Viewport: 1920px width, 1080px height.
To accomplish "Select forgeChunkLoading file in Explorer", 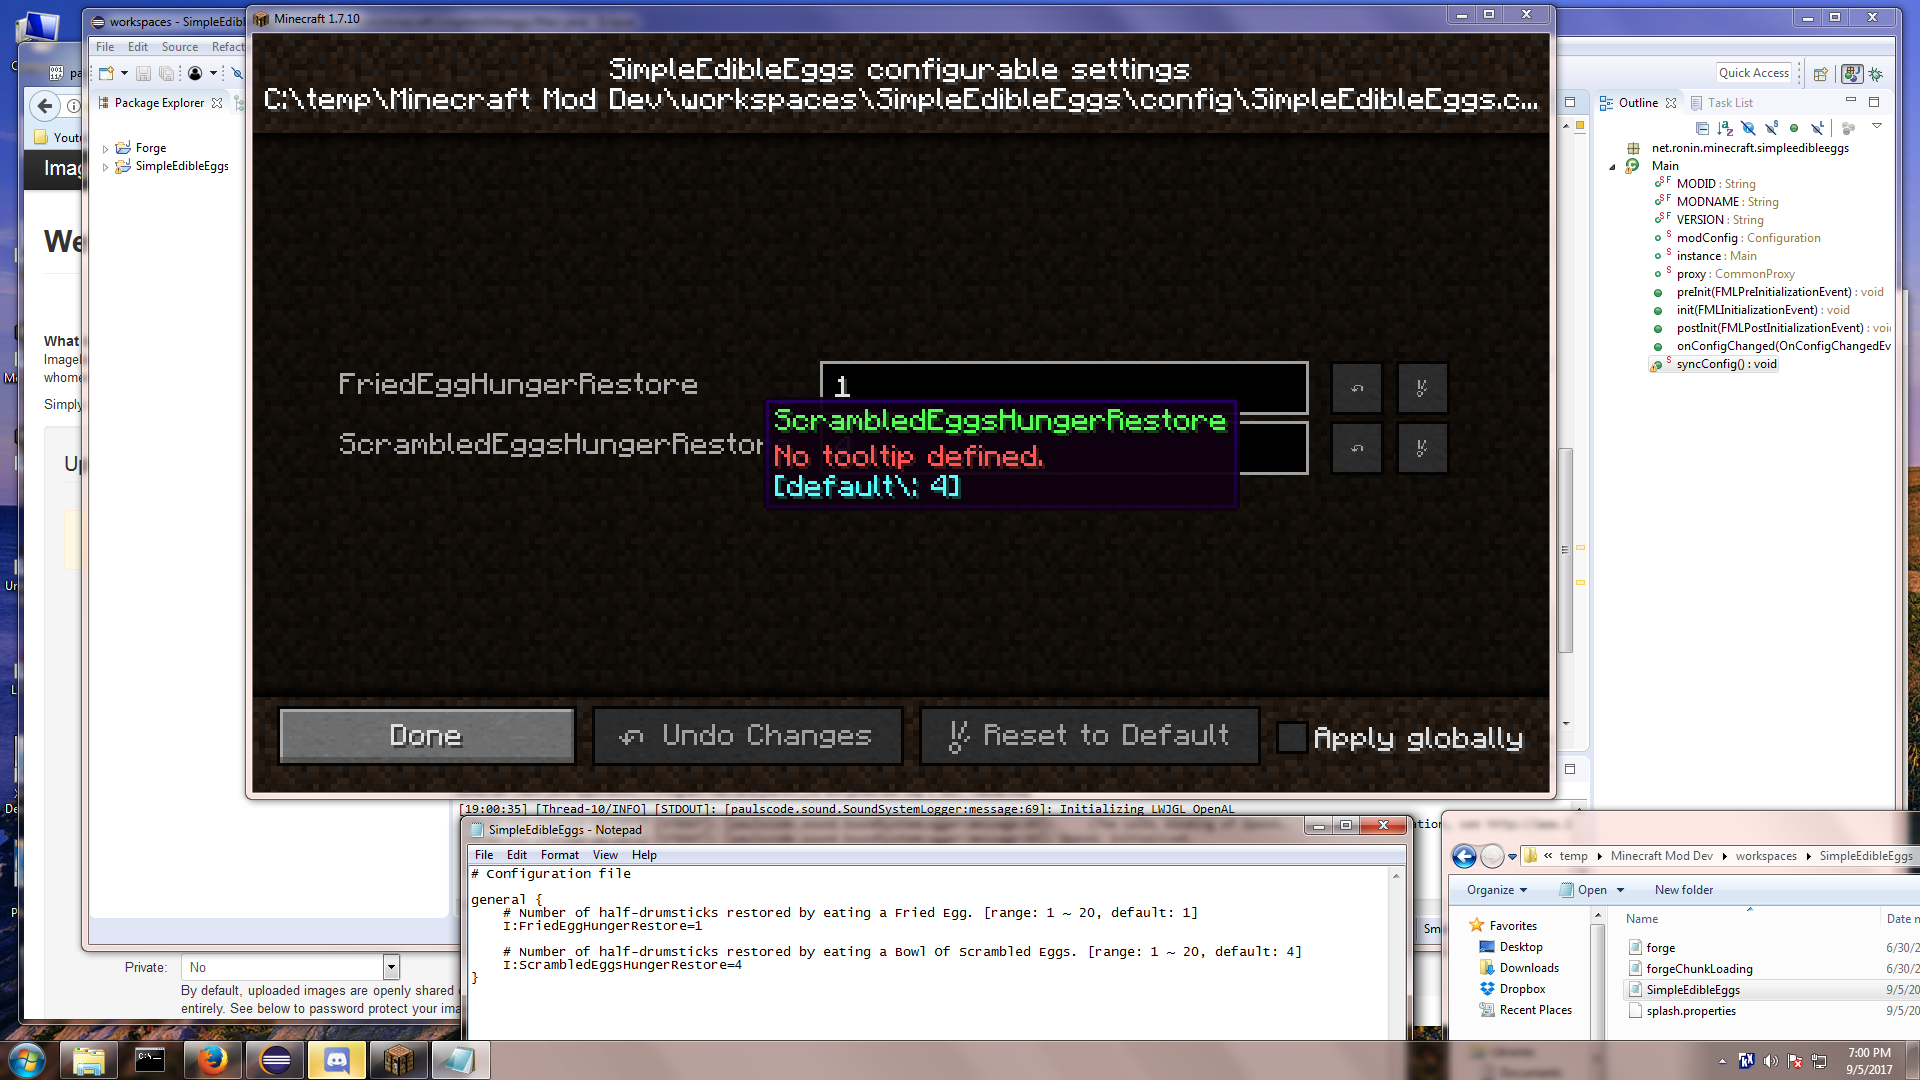I will (x=1698, y=969).
